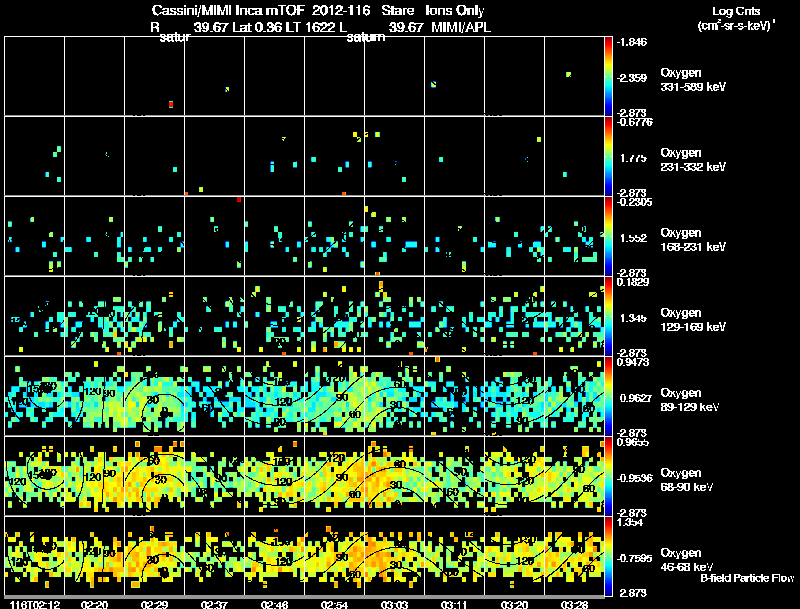Select the Oxygen 68-90 keV label
This screenshot has width=800, height=609.
[687, 480]
